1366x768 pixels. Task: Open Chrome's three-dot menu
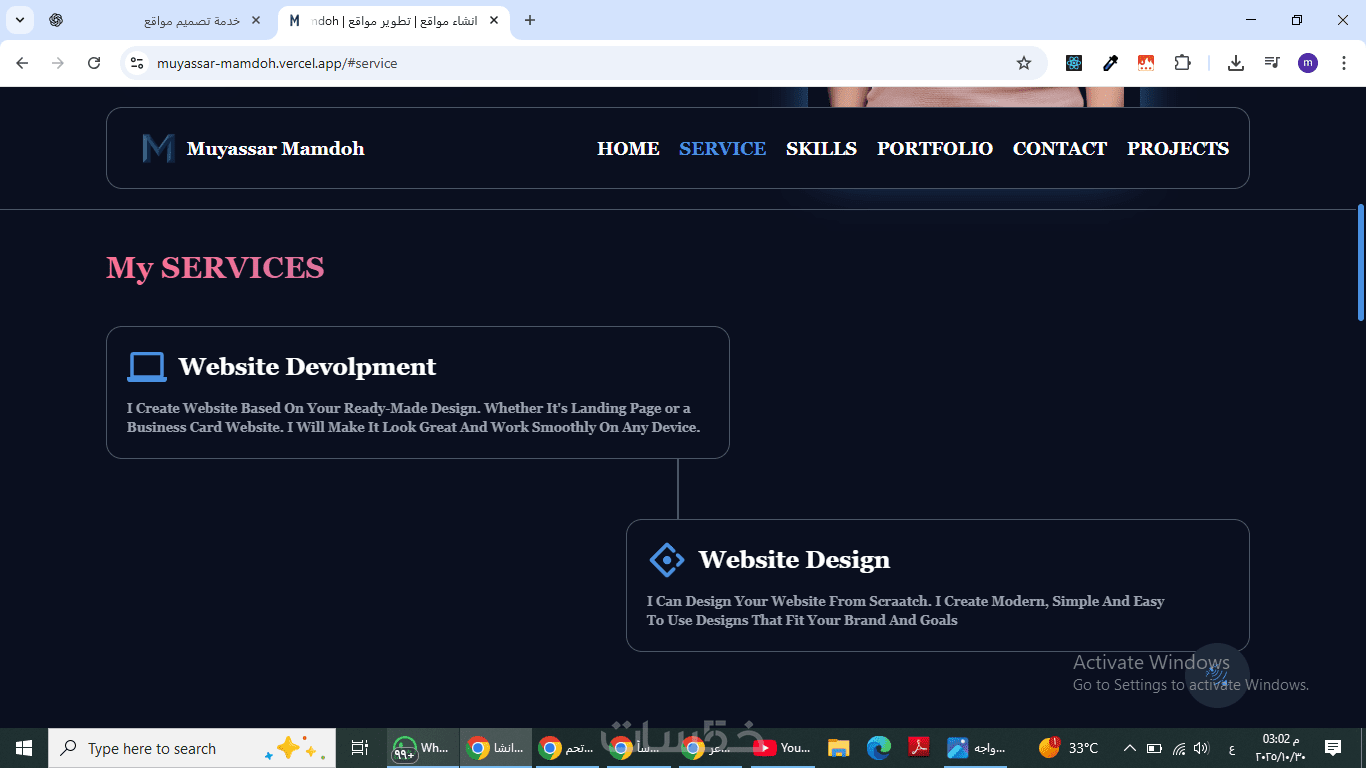click(1344, 63)
